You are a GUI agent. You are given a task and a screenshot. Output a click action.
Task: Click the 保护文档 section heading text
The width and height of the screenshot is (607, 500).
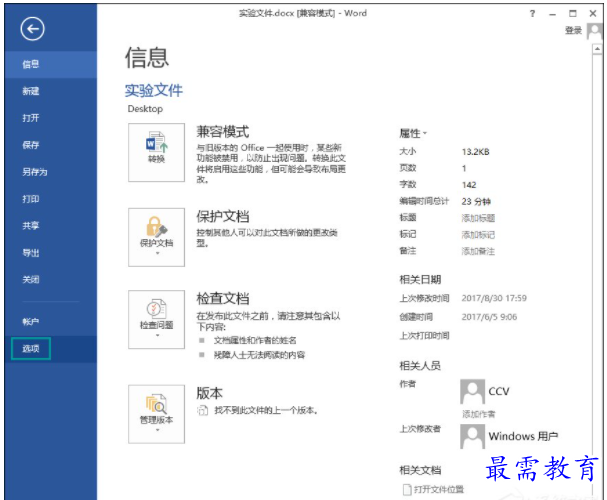point(223,217)
